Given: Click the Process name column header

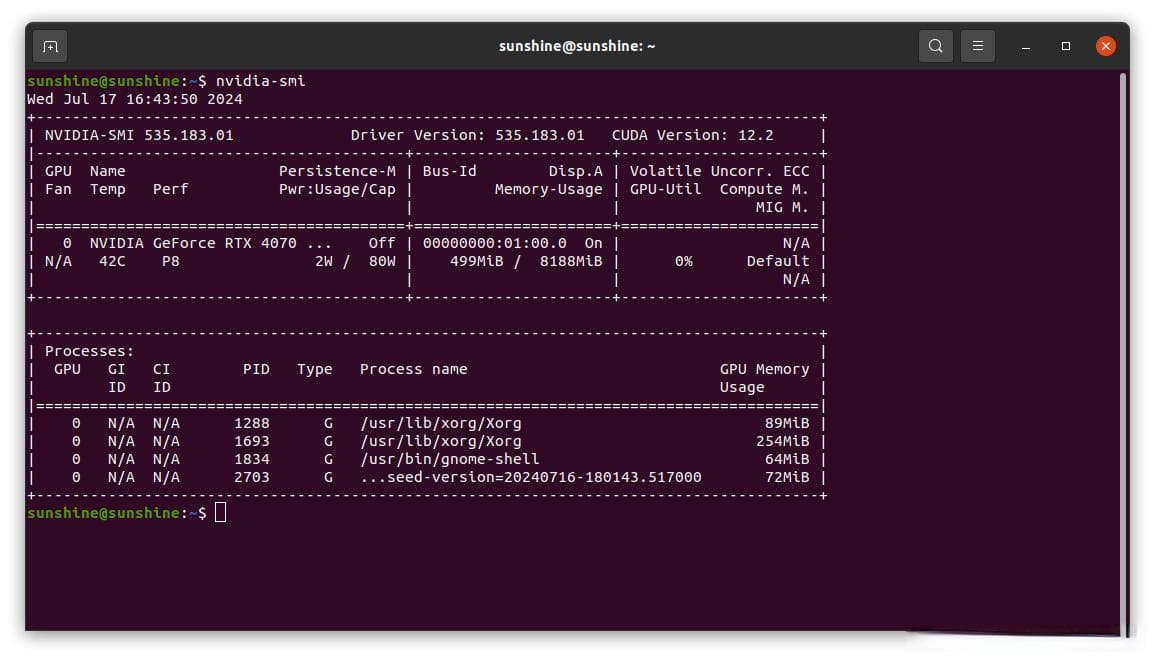Looking at the screenshot, I should tap(414, 369).
